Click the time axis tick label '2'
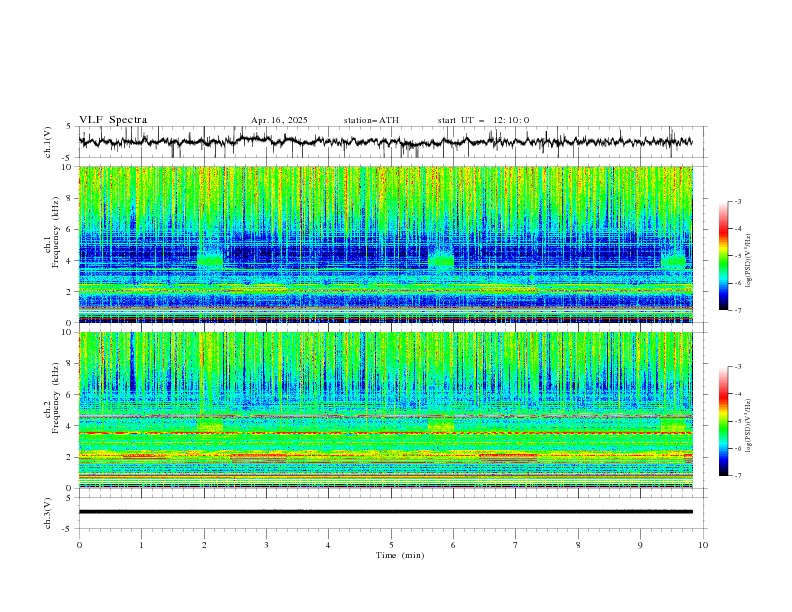Screen dimensions: 792x612 click(x=204, y=545)
